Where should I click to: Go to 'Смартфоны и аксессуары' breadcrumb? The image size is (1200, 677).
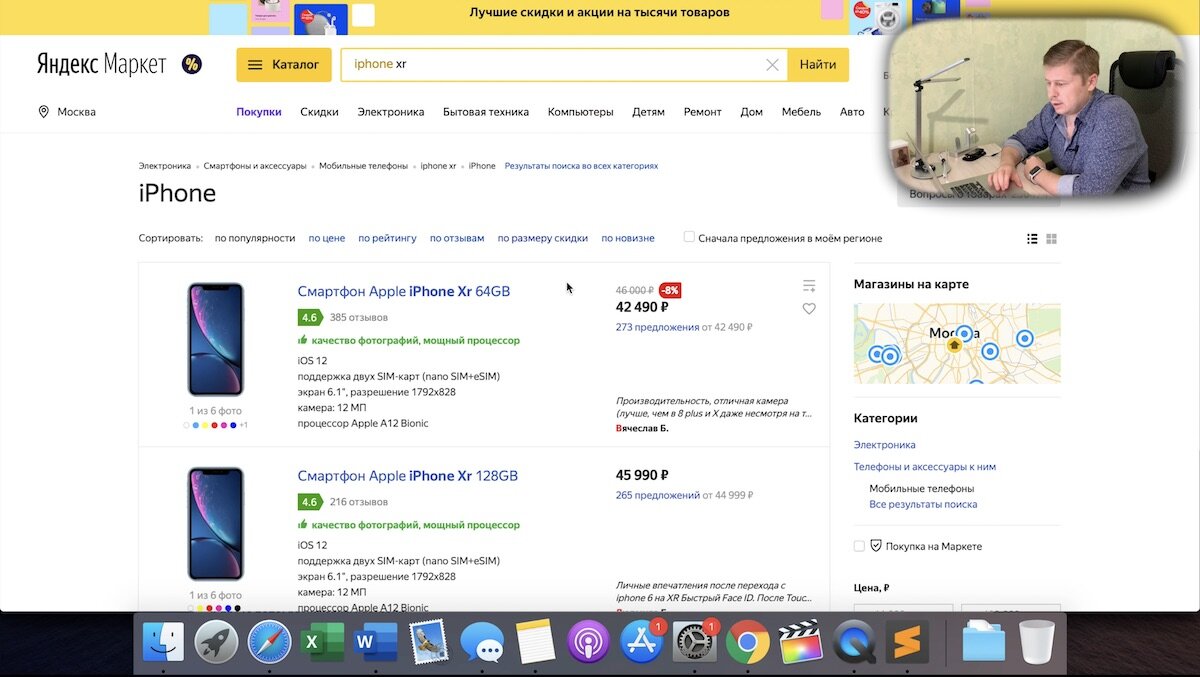coord(255,166)
